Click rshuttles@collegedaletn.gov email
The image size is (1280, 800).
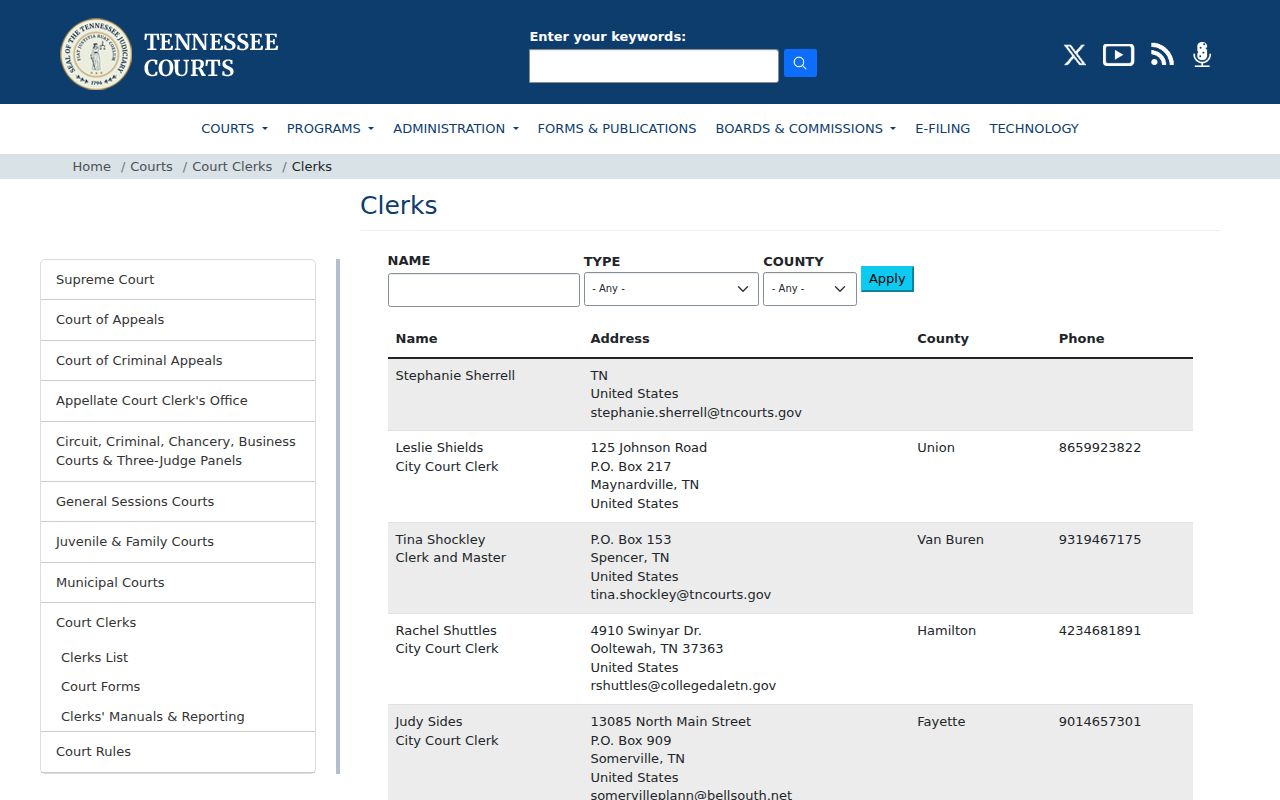click(683, 686)
